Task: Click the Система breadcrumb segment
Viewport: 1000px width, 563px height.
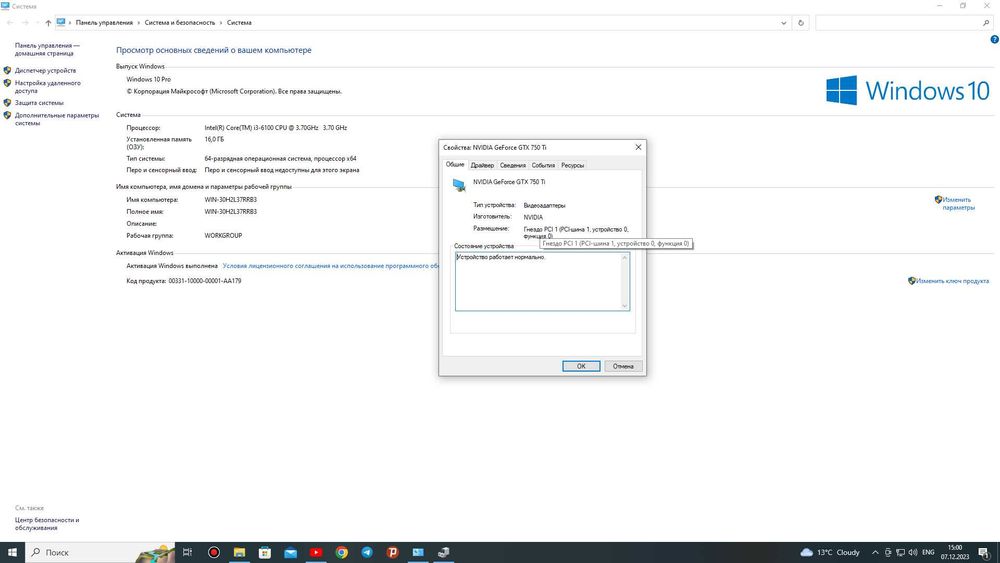Action: tap(239, 23)
